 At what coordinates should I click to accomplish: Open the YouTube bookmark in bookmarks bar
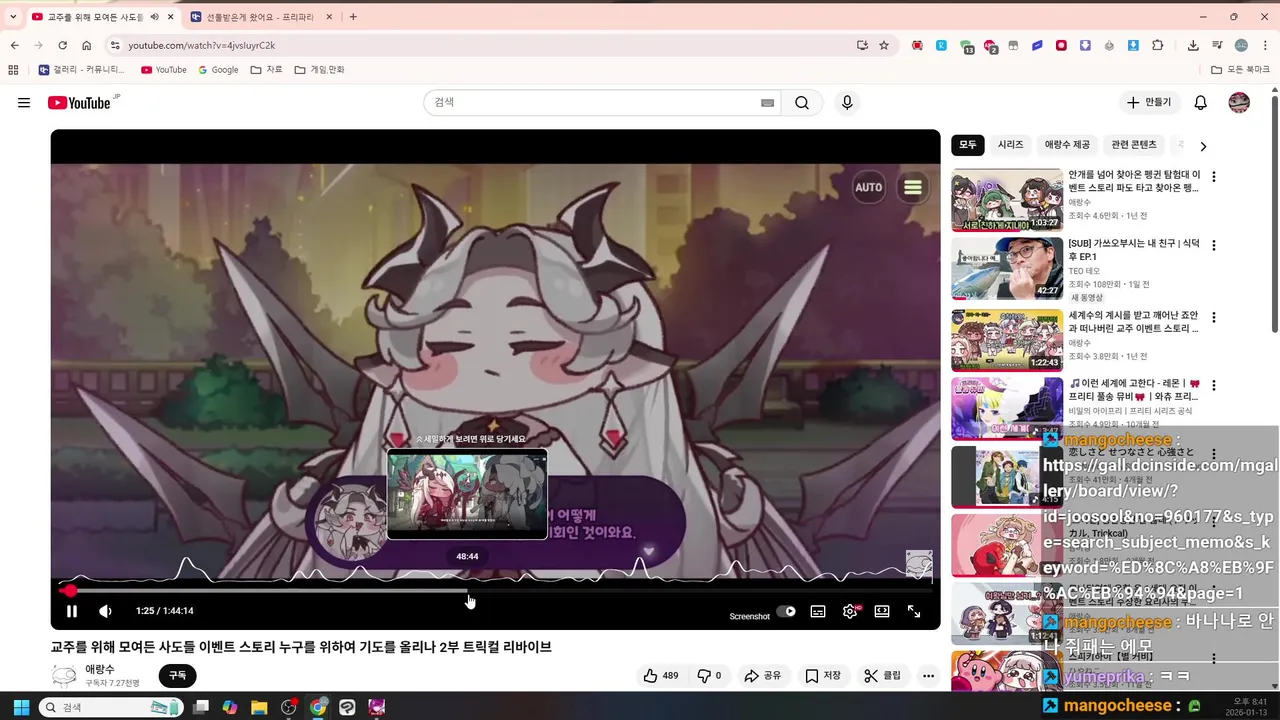[164, 70]
